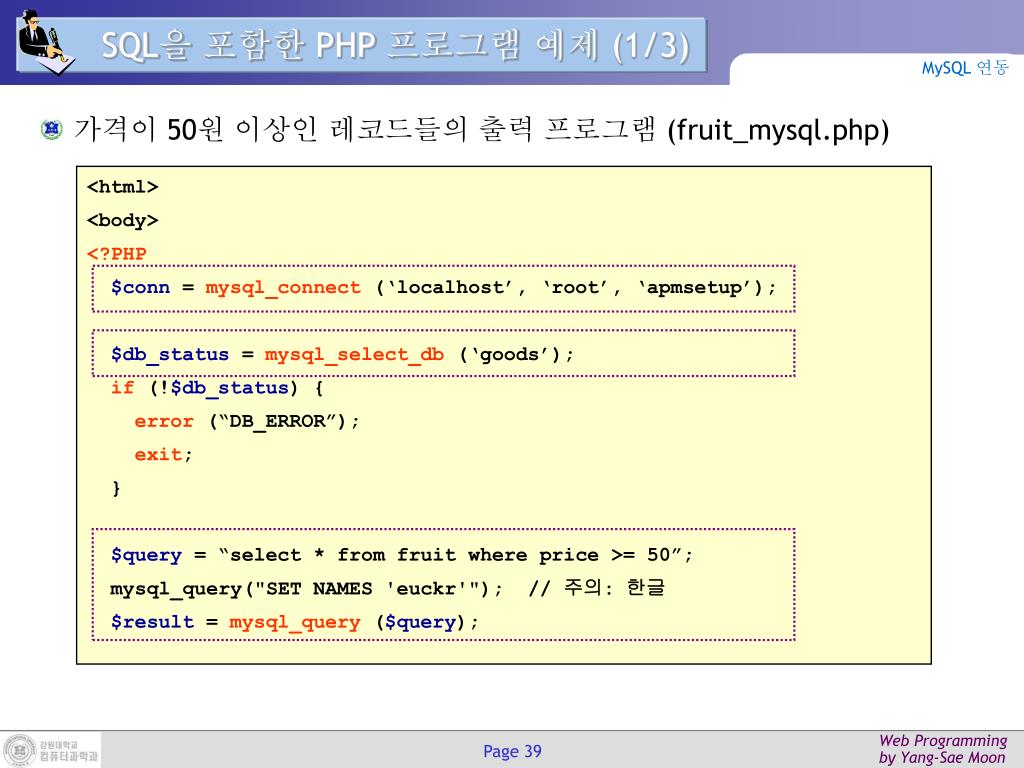Click the 'mysql_select_db' function name
This screenshot has width=1024, height=768.
click(x=354, y=355)
